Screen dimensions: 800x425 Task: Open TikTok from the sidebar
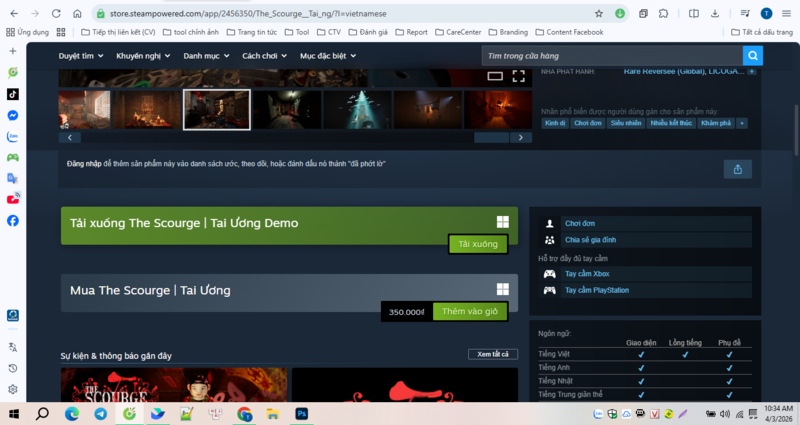pyautogui.click(x=13, y=94)
